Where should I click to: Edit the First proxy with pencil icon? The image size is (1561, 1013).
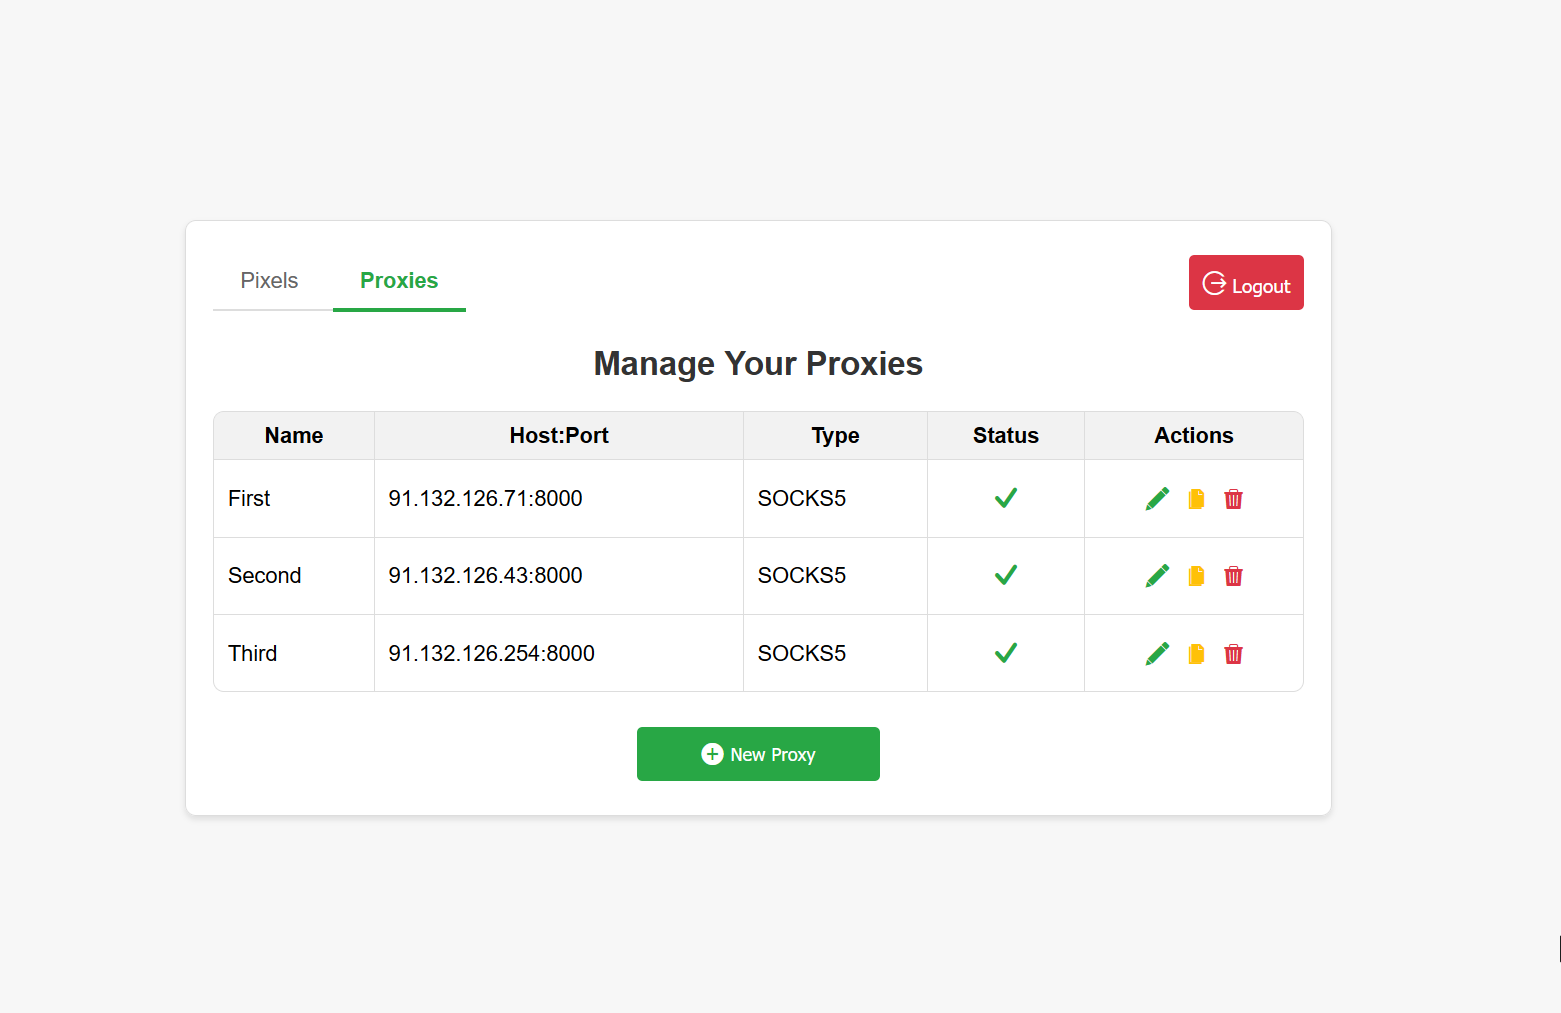(x=1157, y=499)
